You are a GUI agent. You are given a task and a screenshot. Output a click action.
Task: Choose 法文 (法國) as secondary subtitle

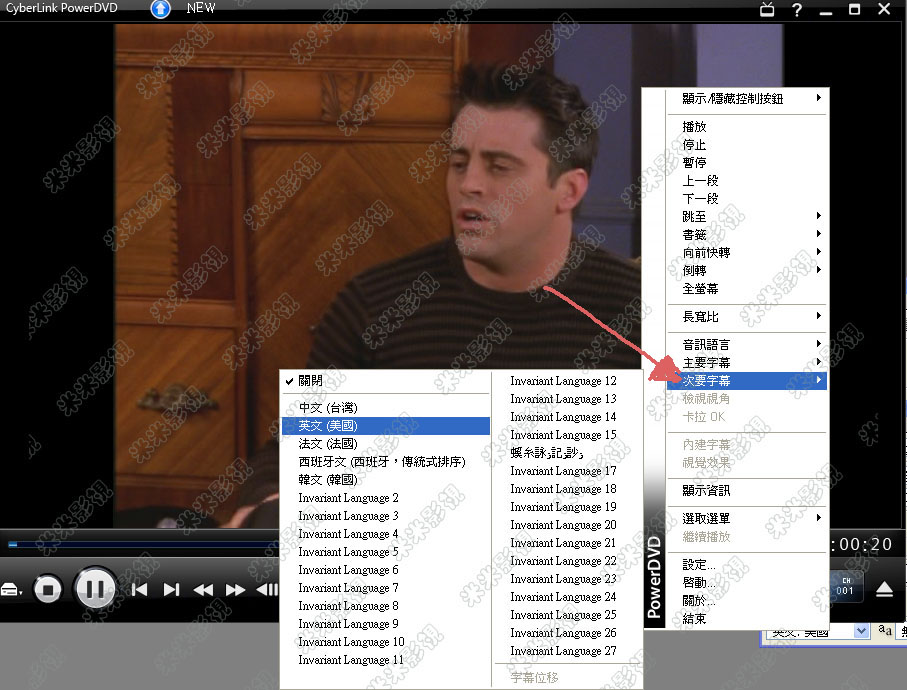click(x=386, y=444)
